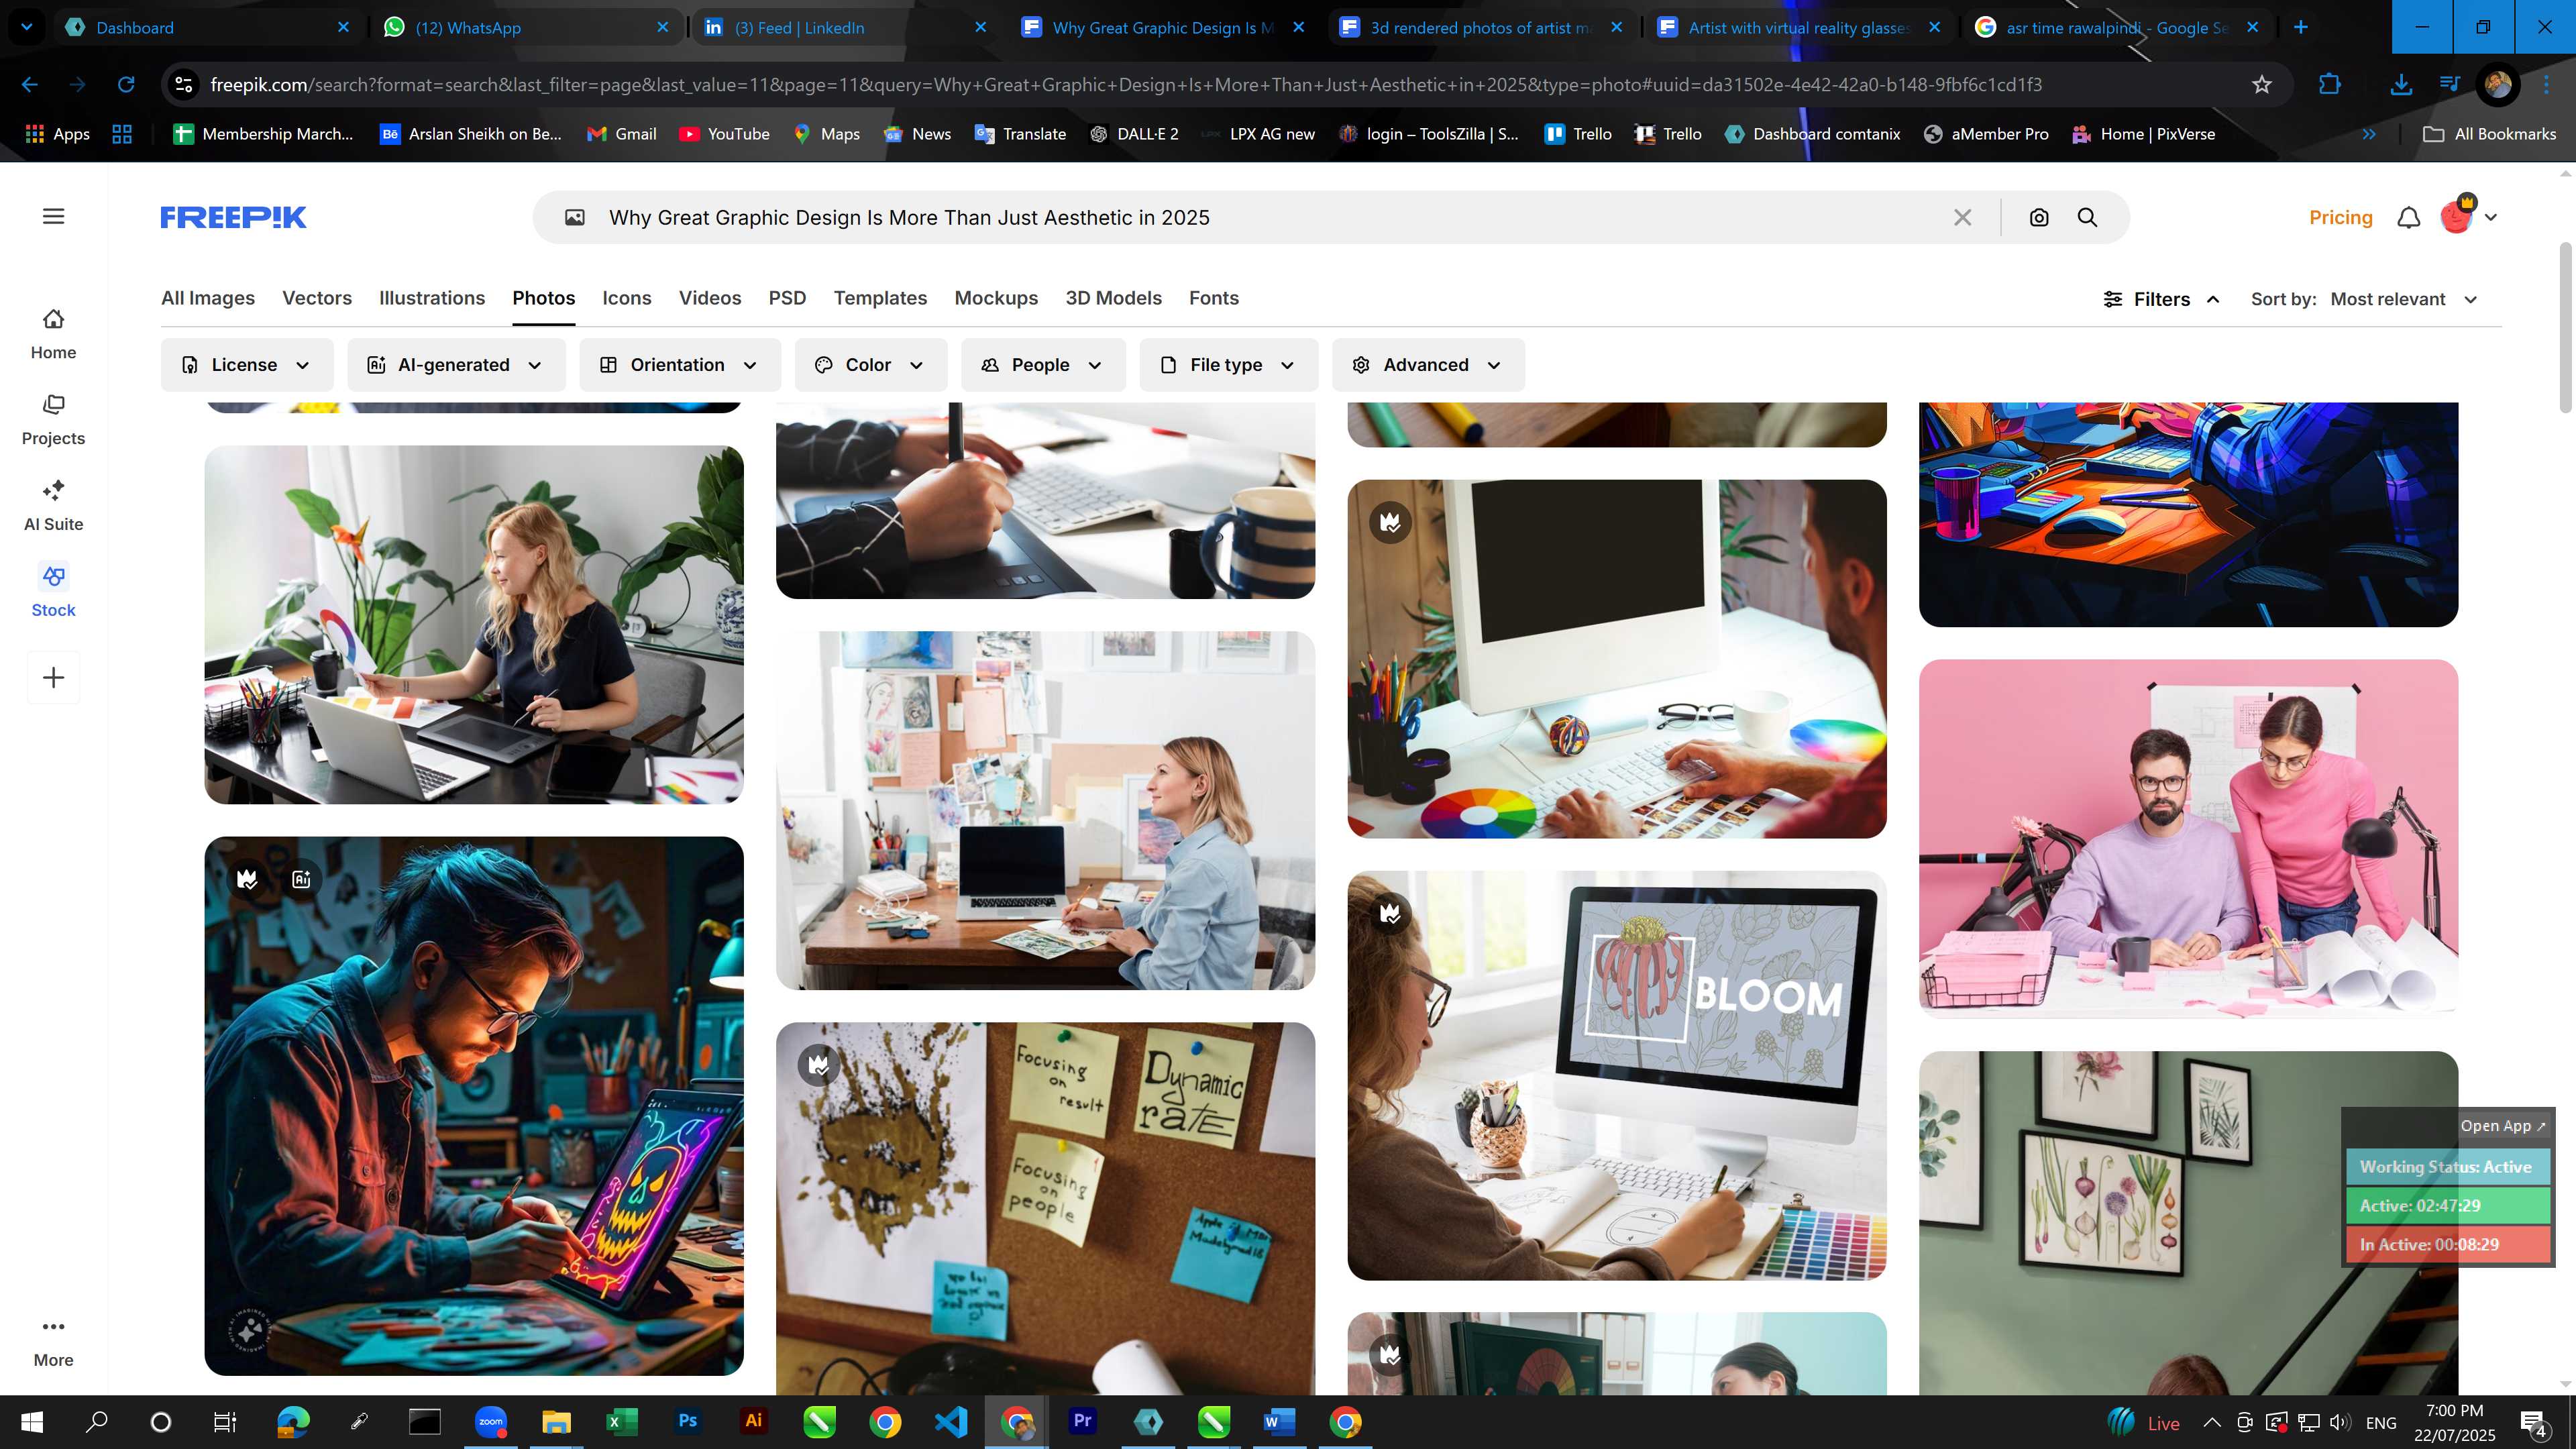Open the notifications bell
2576x1449 pixels.
(x=2409, y=217)
